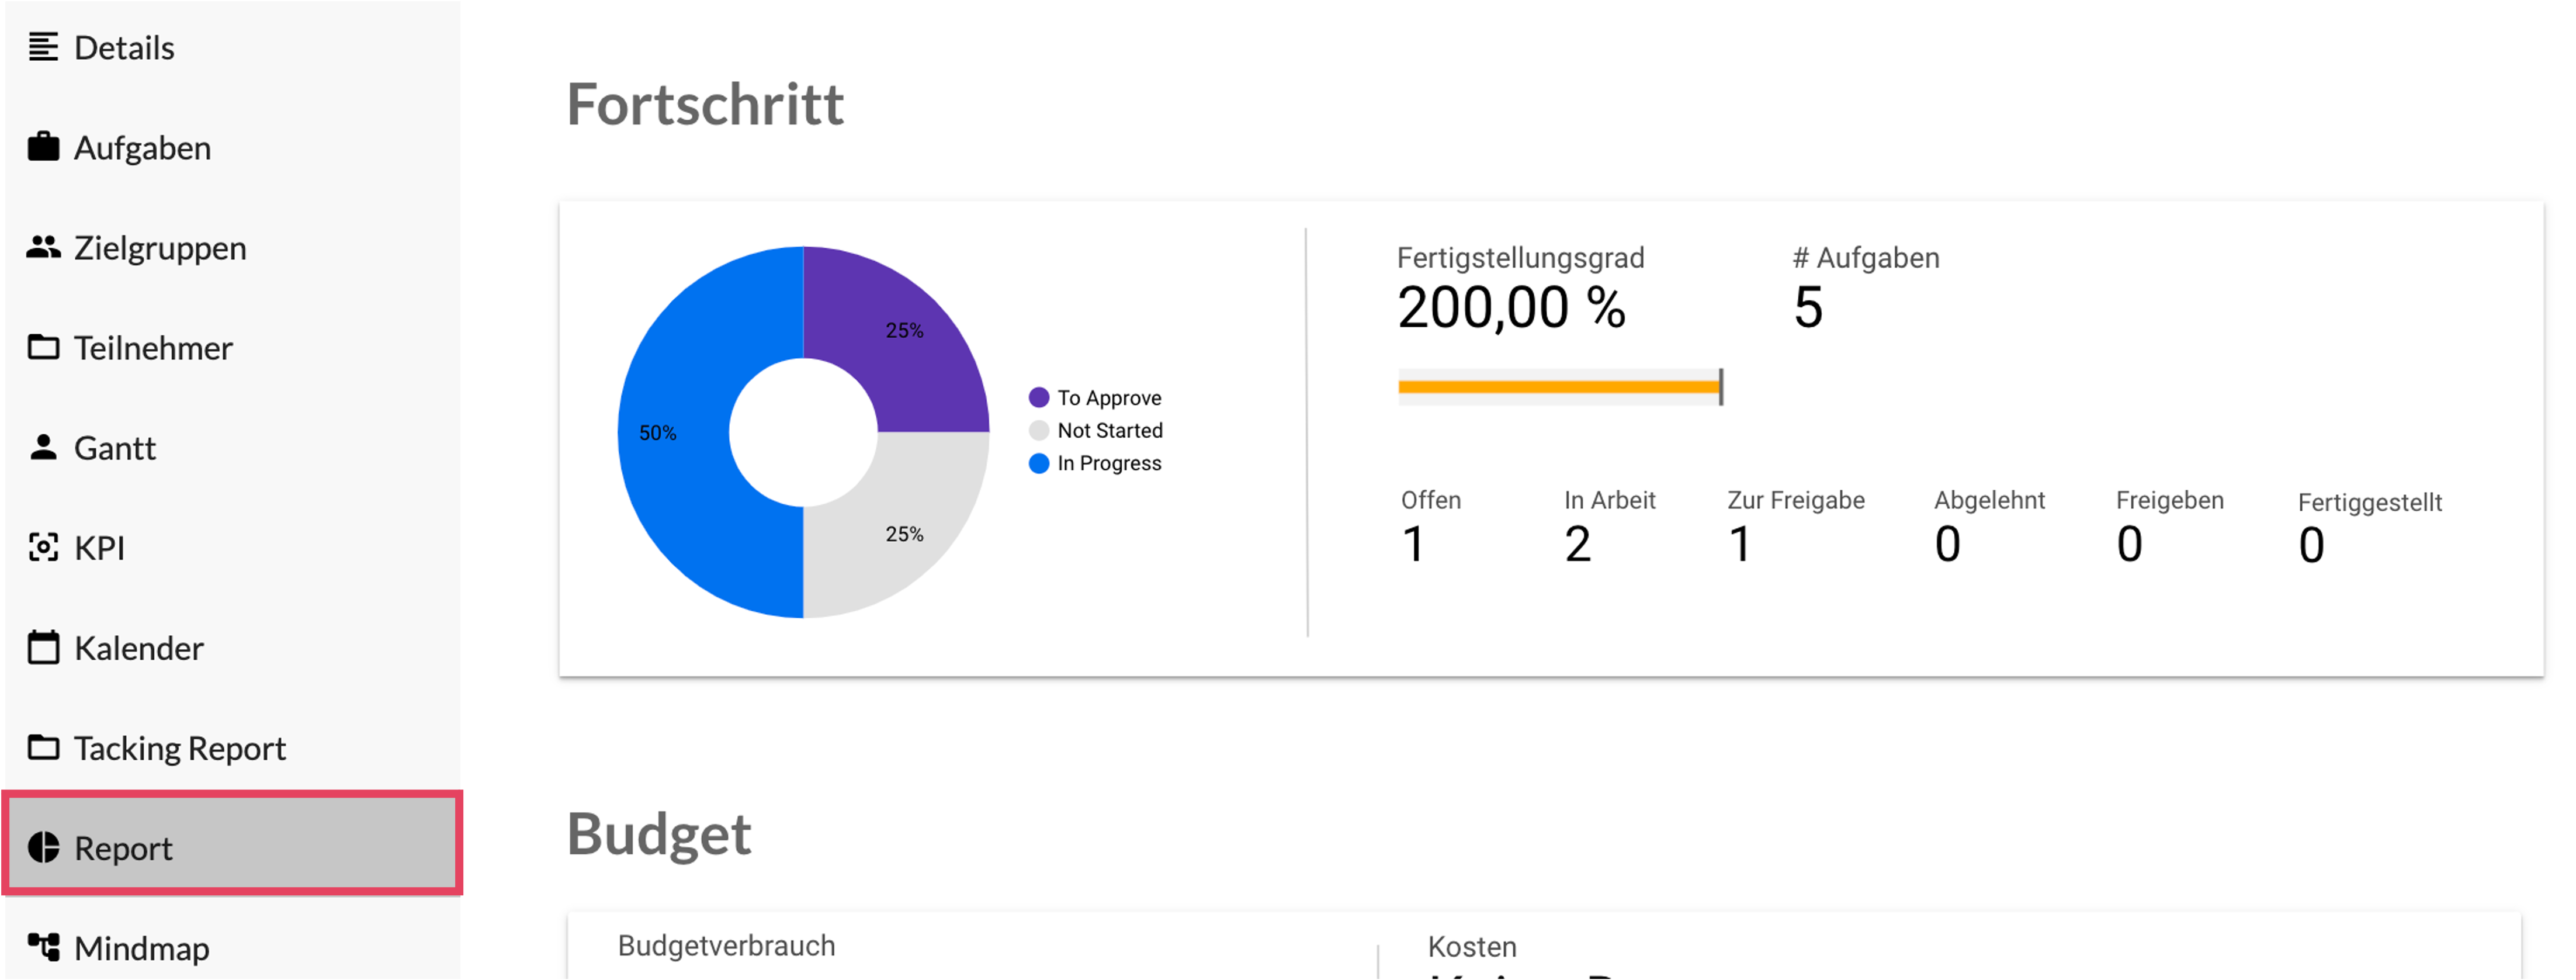Screen dimensions: 2576x980
Task: Open the Tacking Report menu entry
Action: tap(180, 748)
